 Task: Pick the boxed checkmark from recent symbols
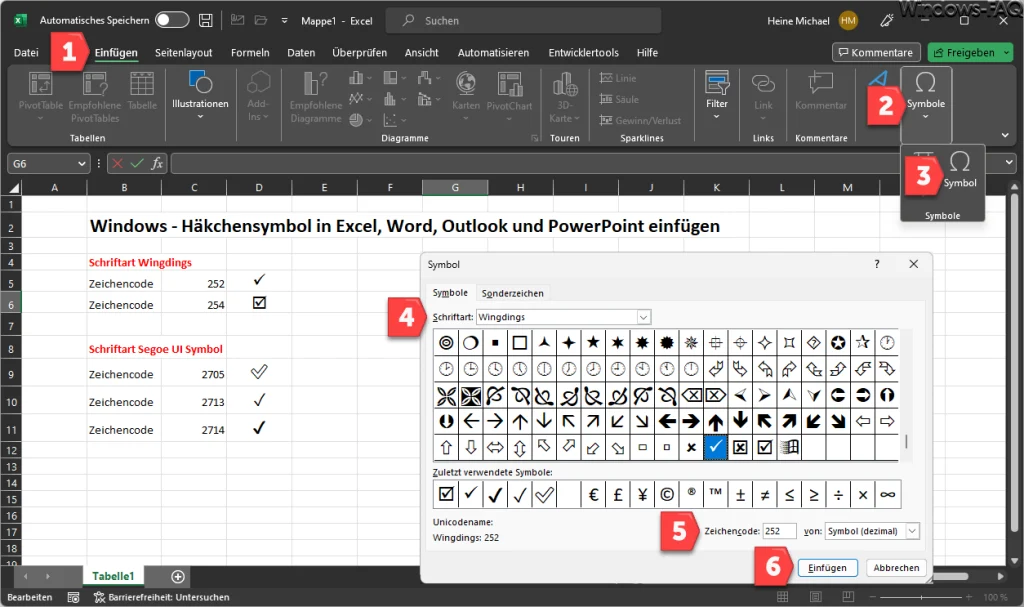click(x=446, y=495)
